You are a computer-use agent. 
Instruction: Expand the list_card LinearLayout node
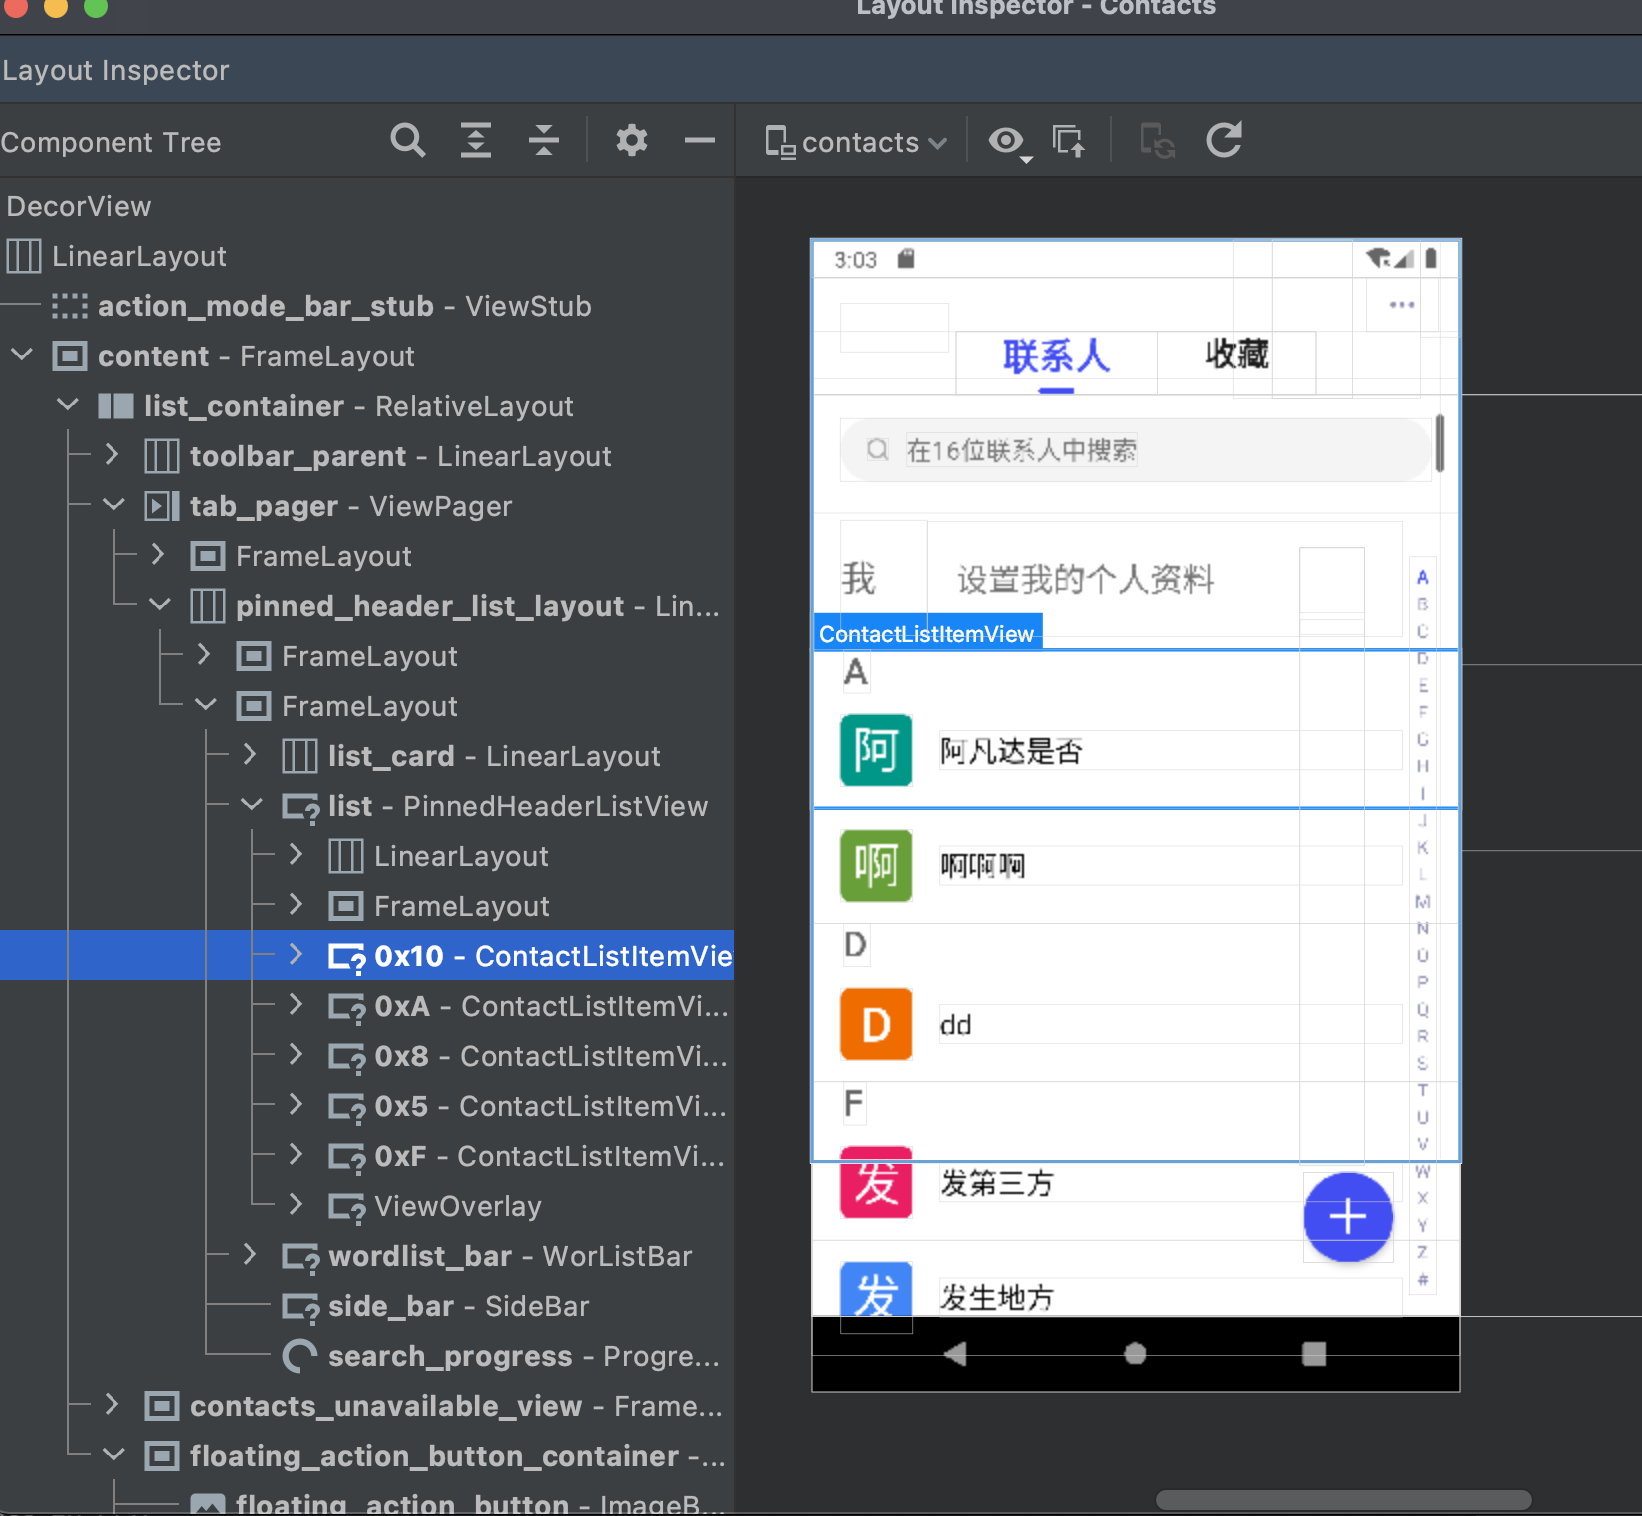(x=251, y=755)
